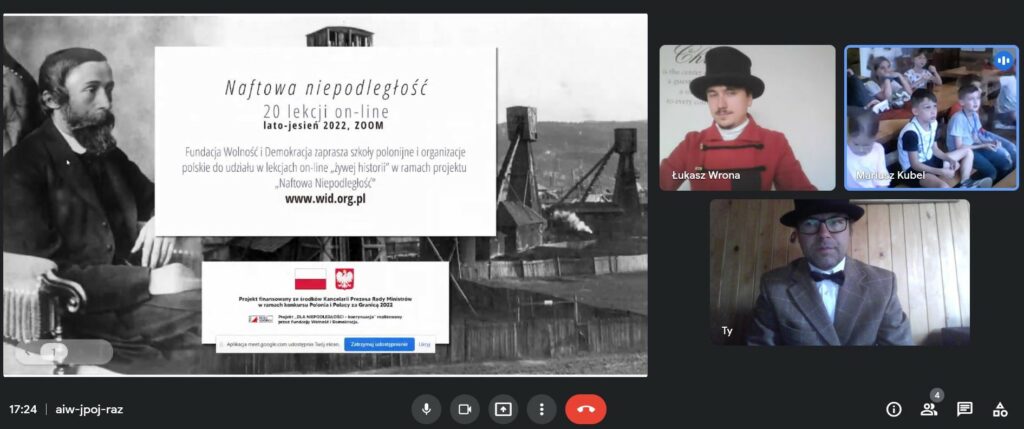The image size is (1024, 429).
Task: Open the meeting details info icon
Action: [x=894, y=409]
